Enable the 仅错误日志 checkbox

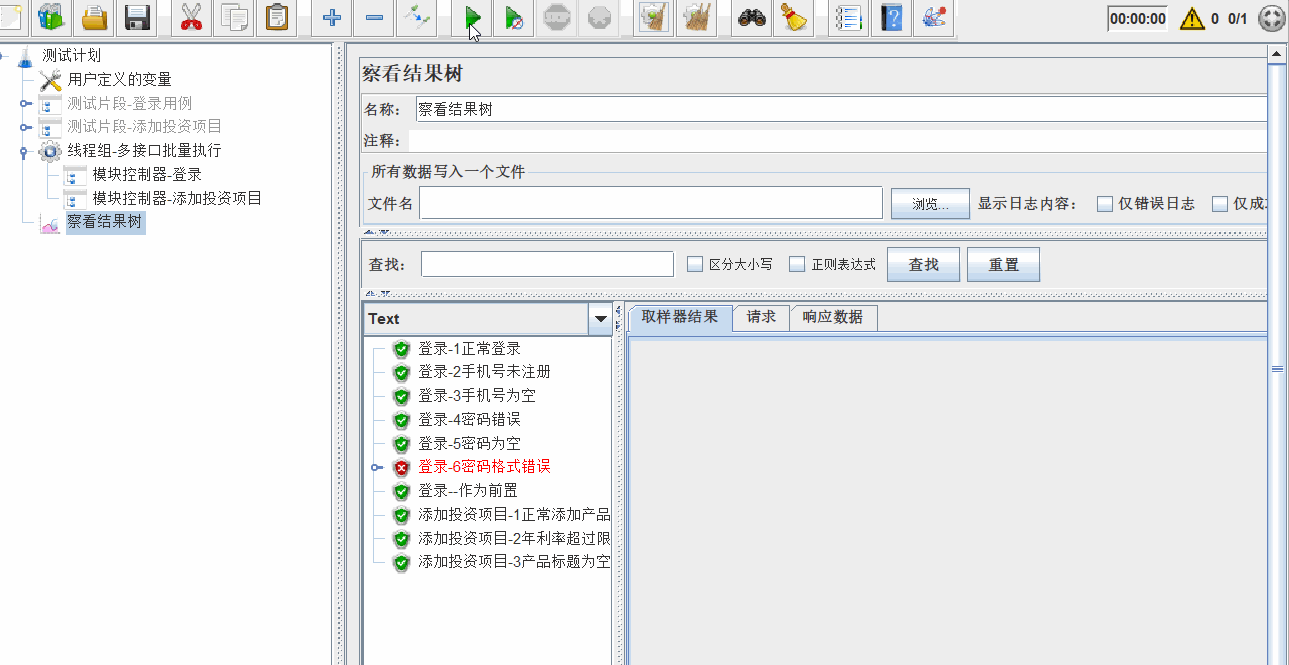(x=1104, y=203)
